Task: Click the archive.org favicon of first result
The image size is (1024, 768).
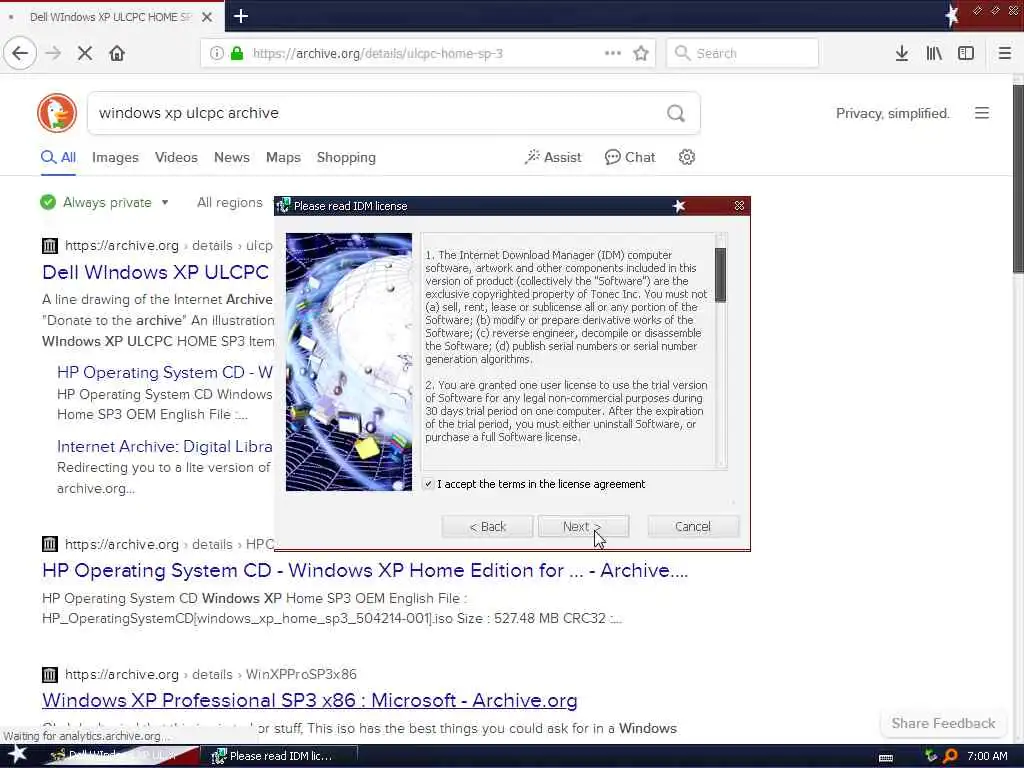Action: [x=50, y=246]
